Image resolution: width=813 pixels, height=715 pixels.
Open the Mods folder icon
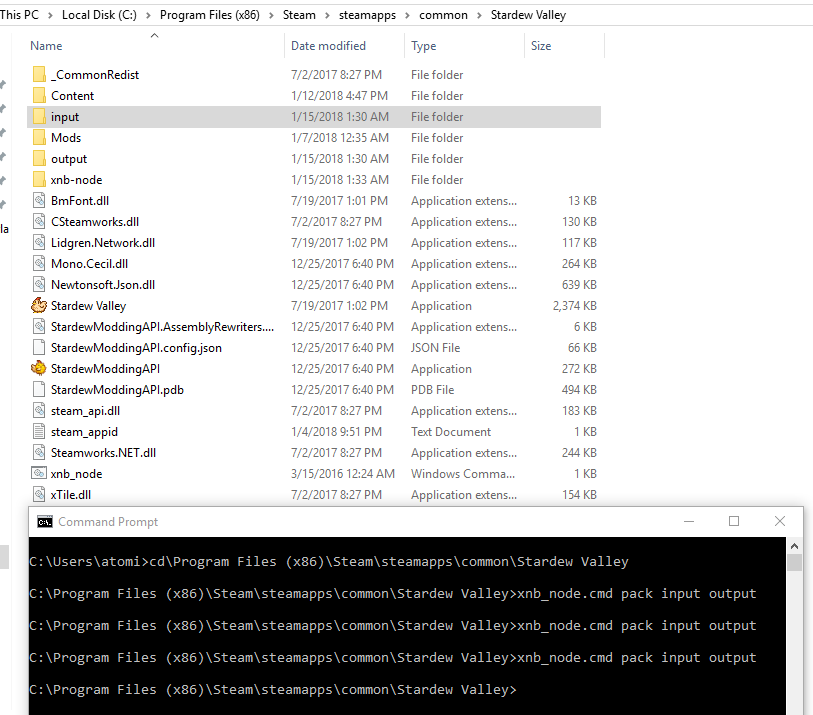tap(38, 137)
